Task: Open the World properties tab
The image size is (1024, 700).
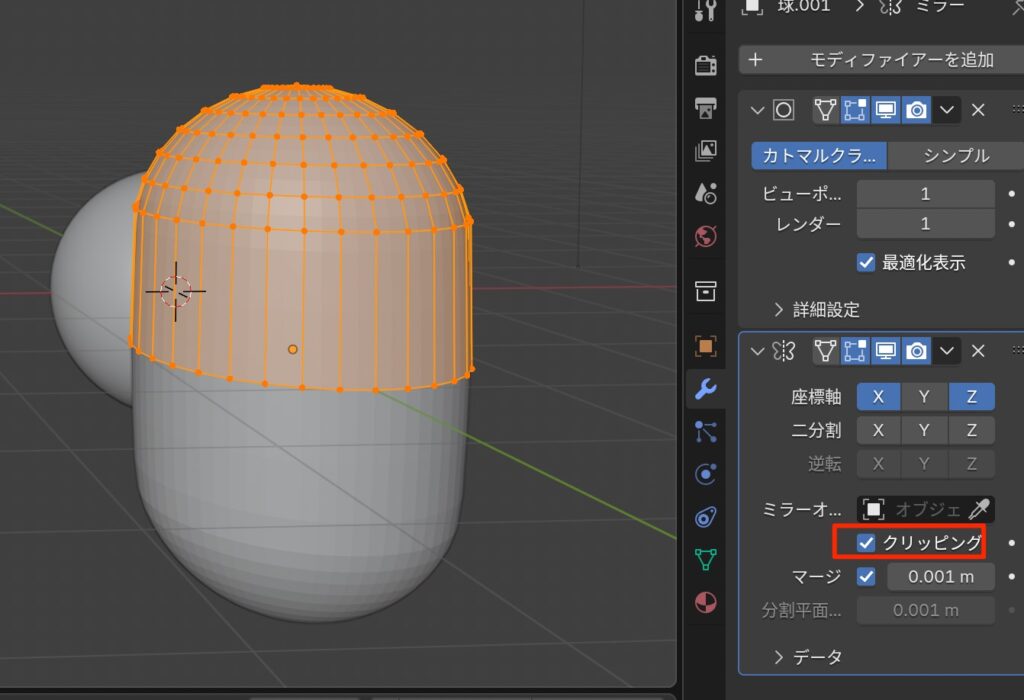Action: (x=706, y=236)
